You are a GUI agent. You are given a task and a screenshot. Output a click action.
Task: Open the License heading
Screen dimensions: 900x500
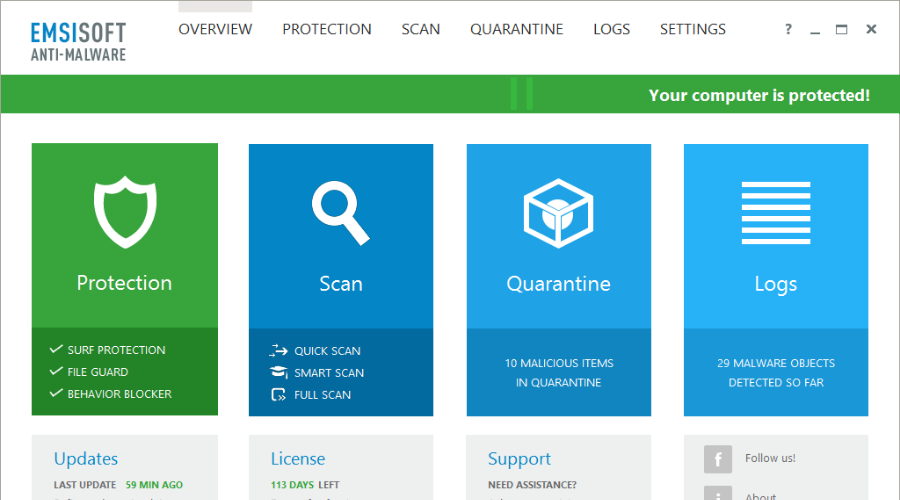coord(297,459)
